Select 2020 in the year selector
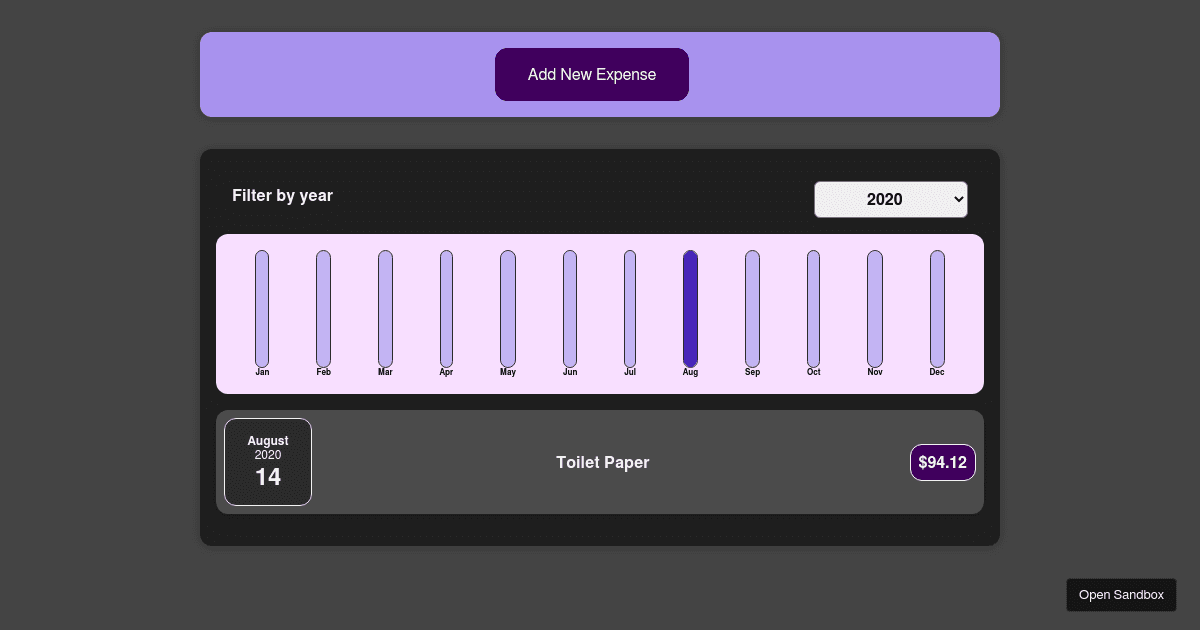This screenshot has width=1200, height=630. point(890,199)
